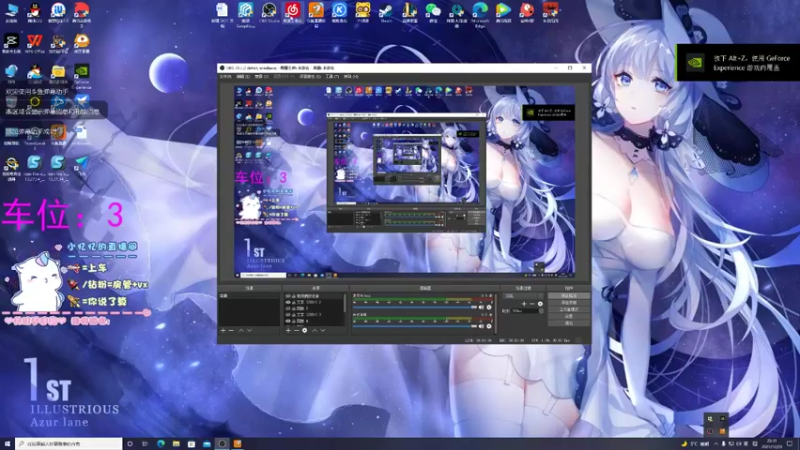Open the blue K music player icon
The width and height of the screenshot is (800, 450).
339,11
